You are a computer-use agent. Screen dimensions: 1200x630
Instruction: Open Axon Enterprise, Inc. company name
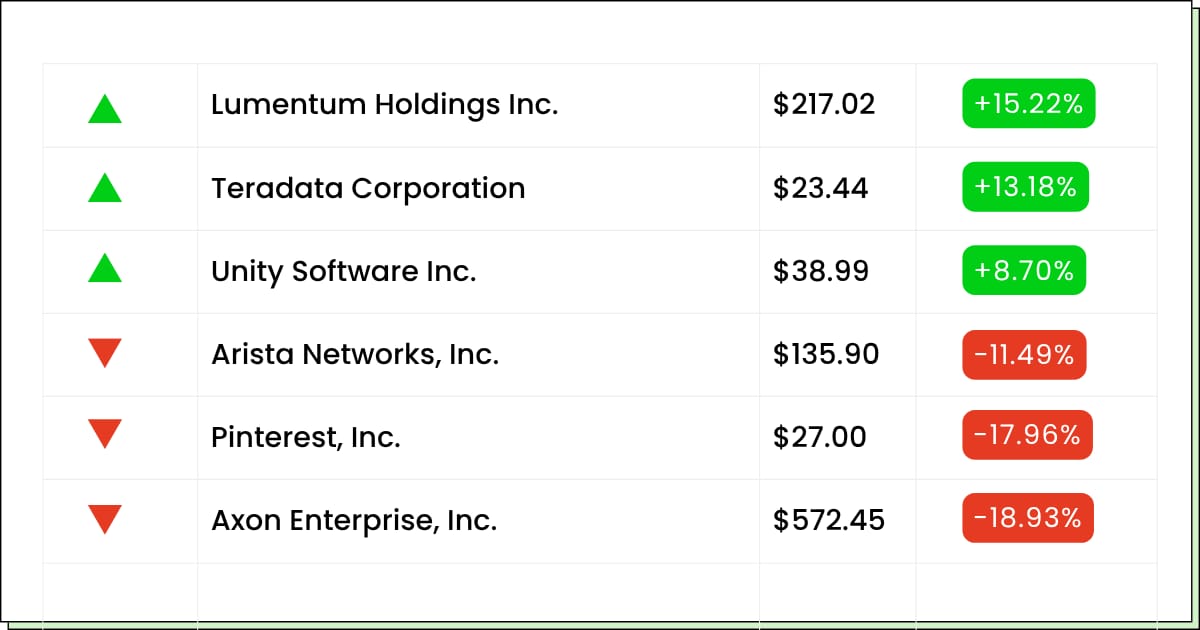point(354,520)
